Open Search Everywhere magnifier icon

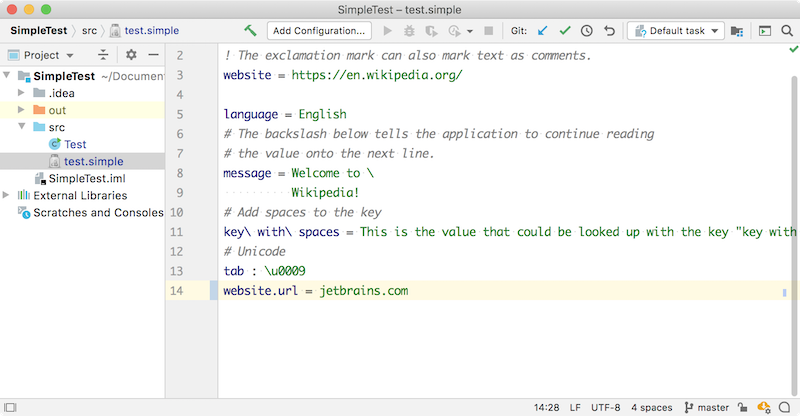tap(786, 31)
